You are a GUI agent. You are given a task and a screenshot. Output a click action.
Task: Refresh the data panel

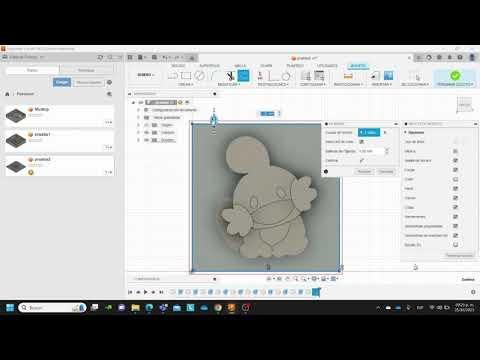100,57
